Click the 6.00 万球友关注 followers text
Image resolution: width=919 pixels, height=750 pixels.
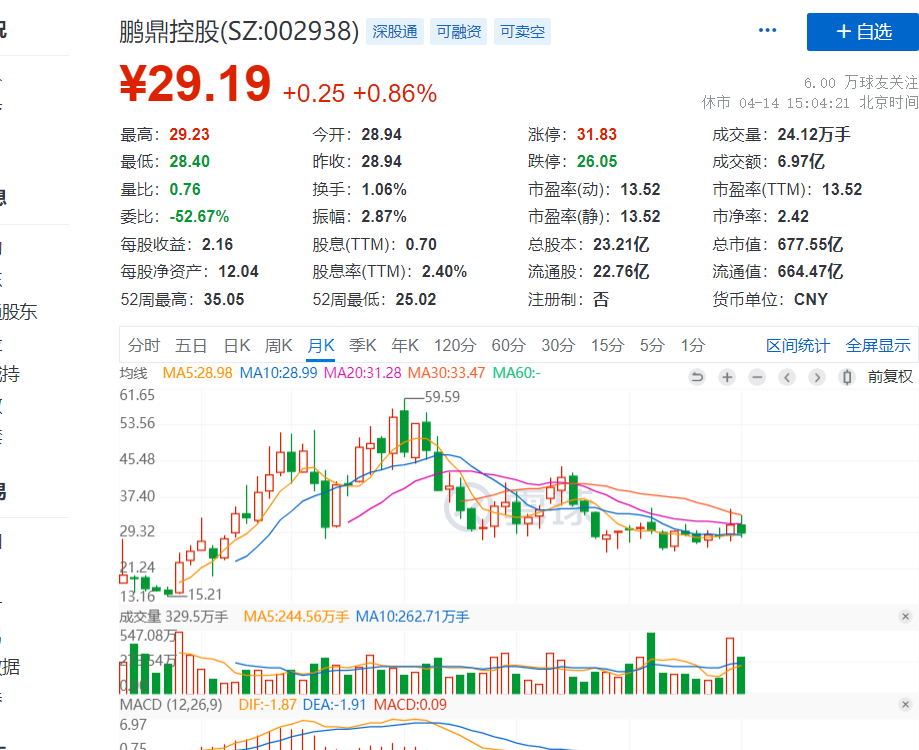[x=860, y=83]
